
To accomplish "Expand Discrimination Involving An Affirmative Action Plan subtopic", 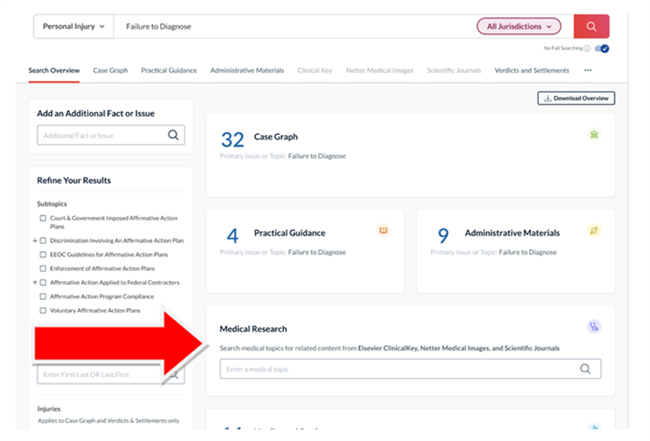I will pos(35,240).
